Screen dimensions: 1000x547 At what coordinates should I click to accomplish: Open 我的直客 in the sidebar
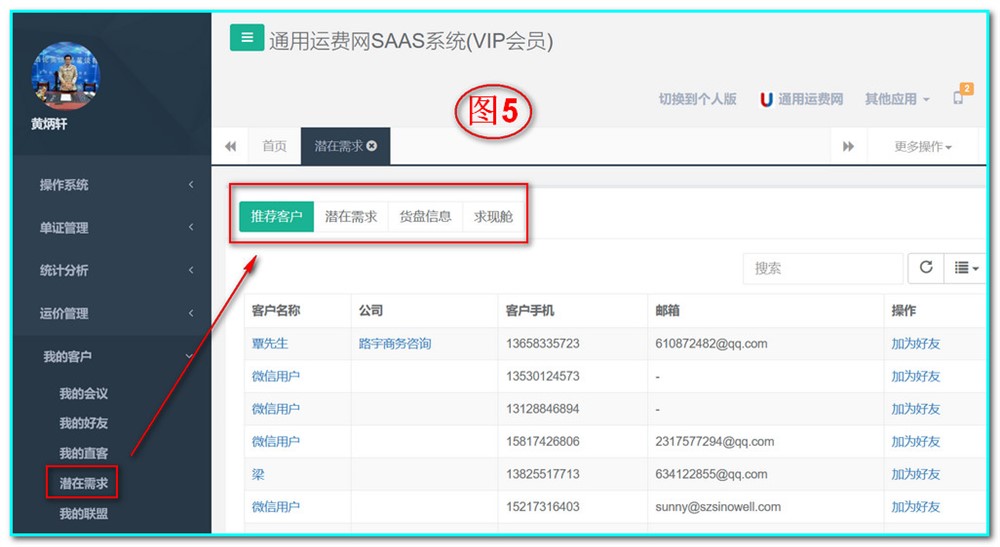[x=84, y=453]
